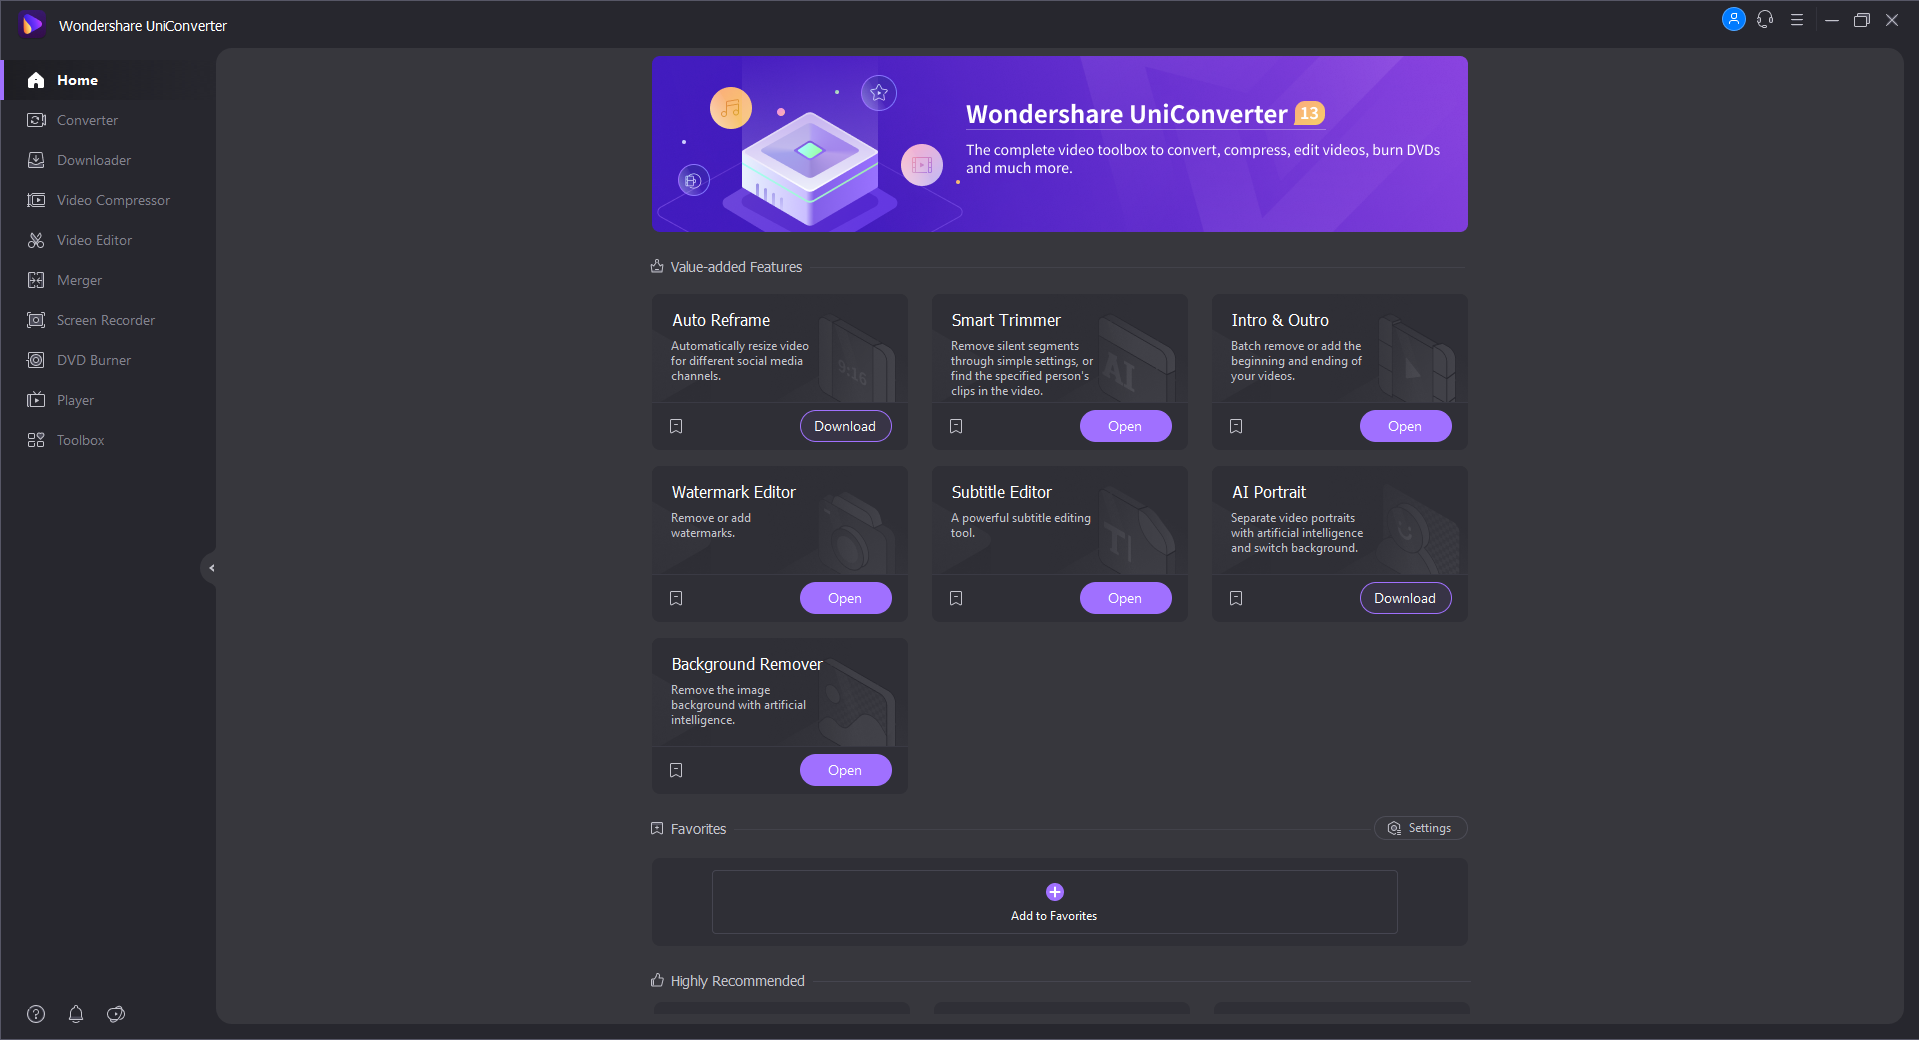This screenshot has width=1919, height=1040.
Task: Open the Subtitle Editor tool
Action: pos(1125,598)
